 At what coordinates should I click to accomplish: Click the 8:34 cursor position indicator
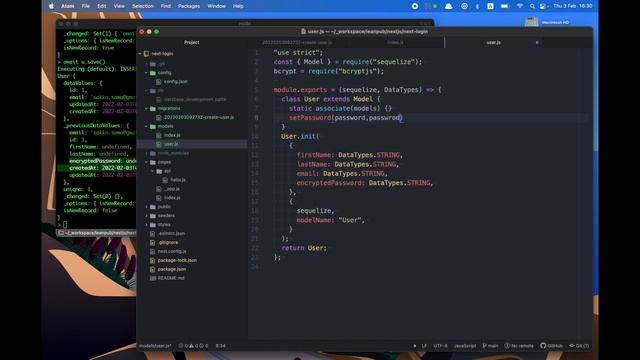coord(220,346)
